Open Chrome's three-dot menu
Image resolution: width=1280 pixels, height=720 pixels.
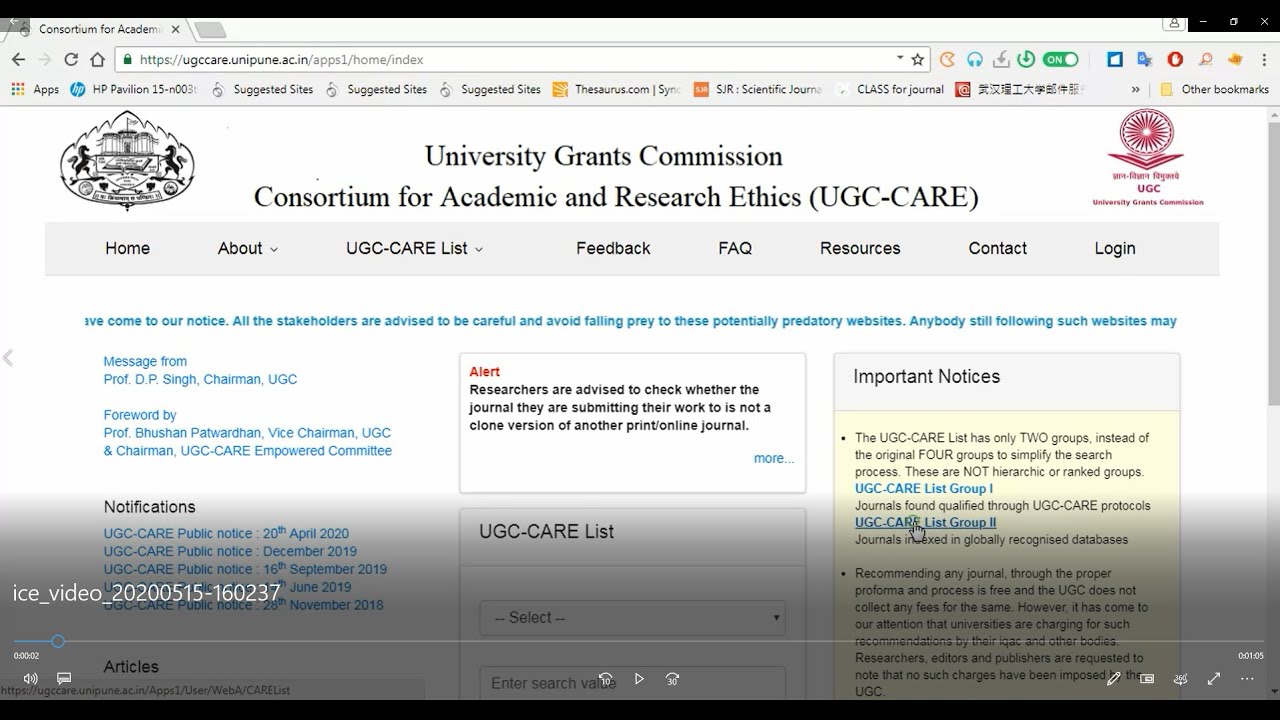[1263, 59]
